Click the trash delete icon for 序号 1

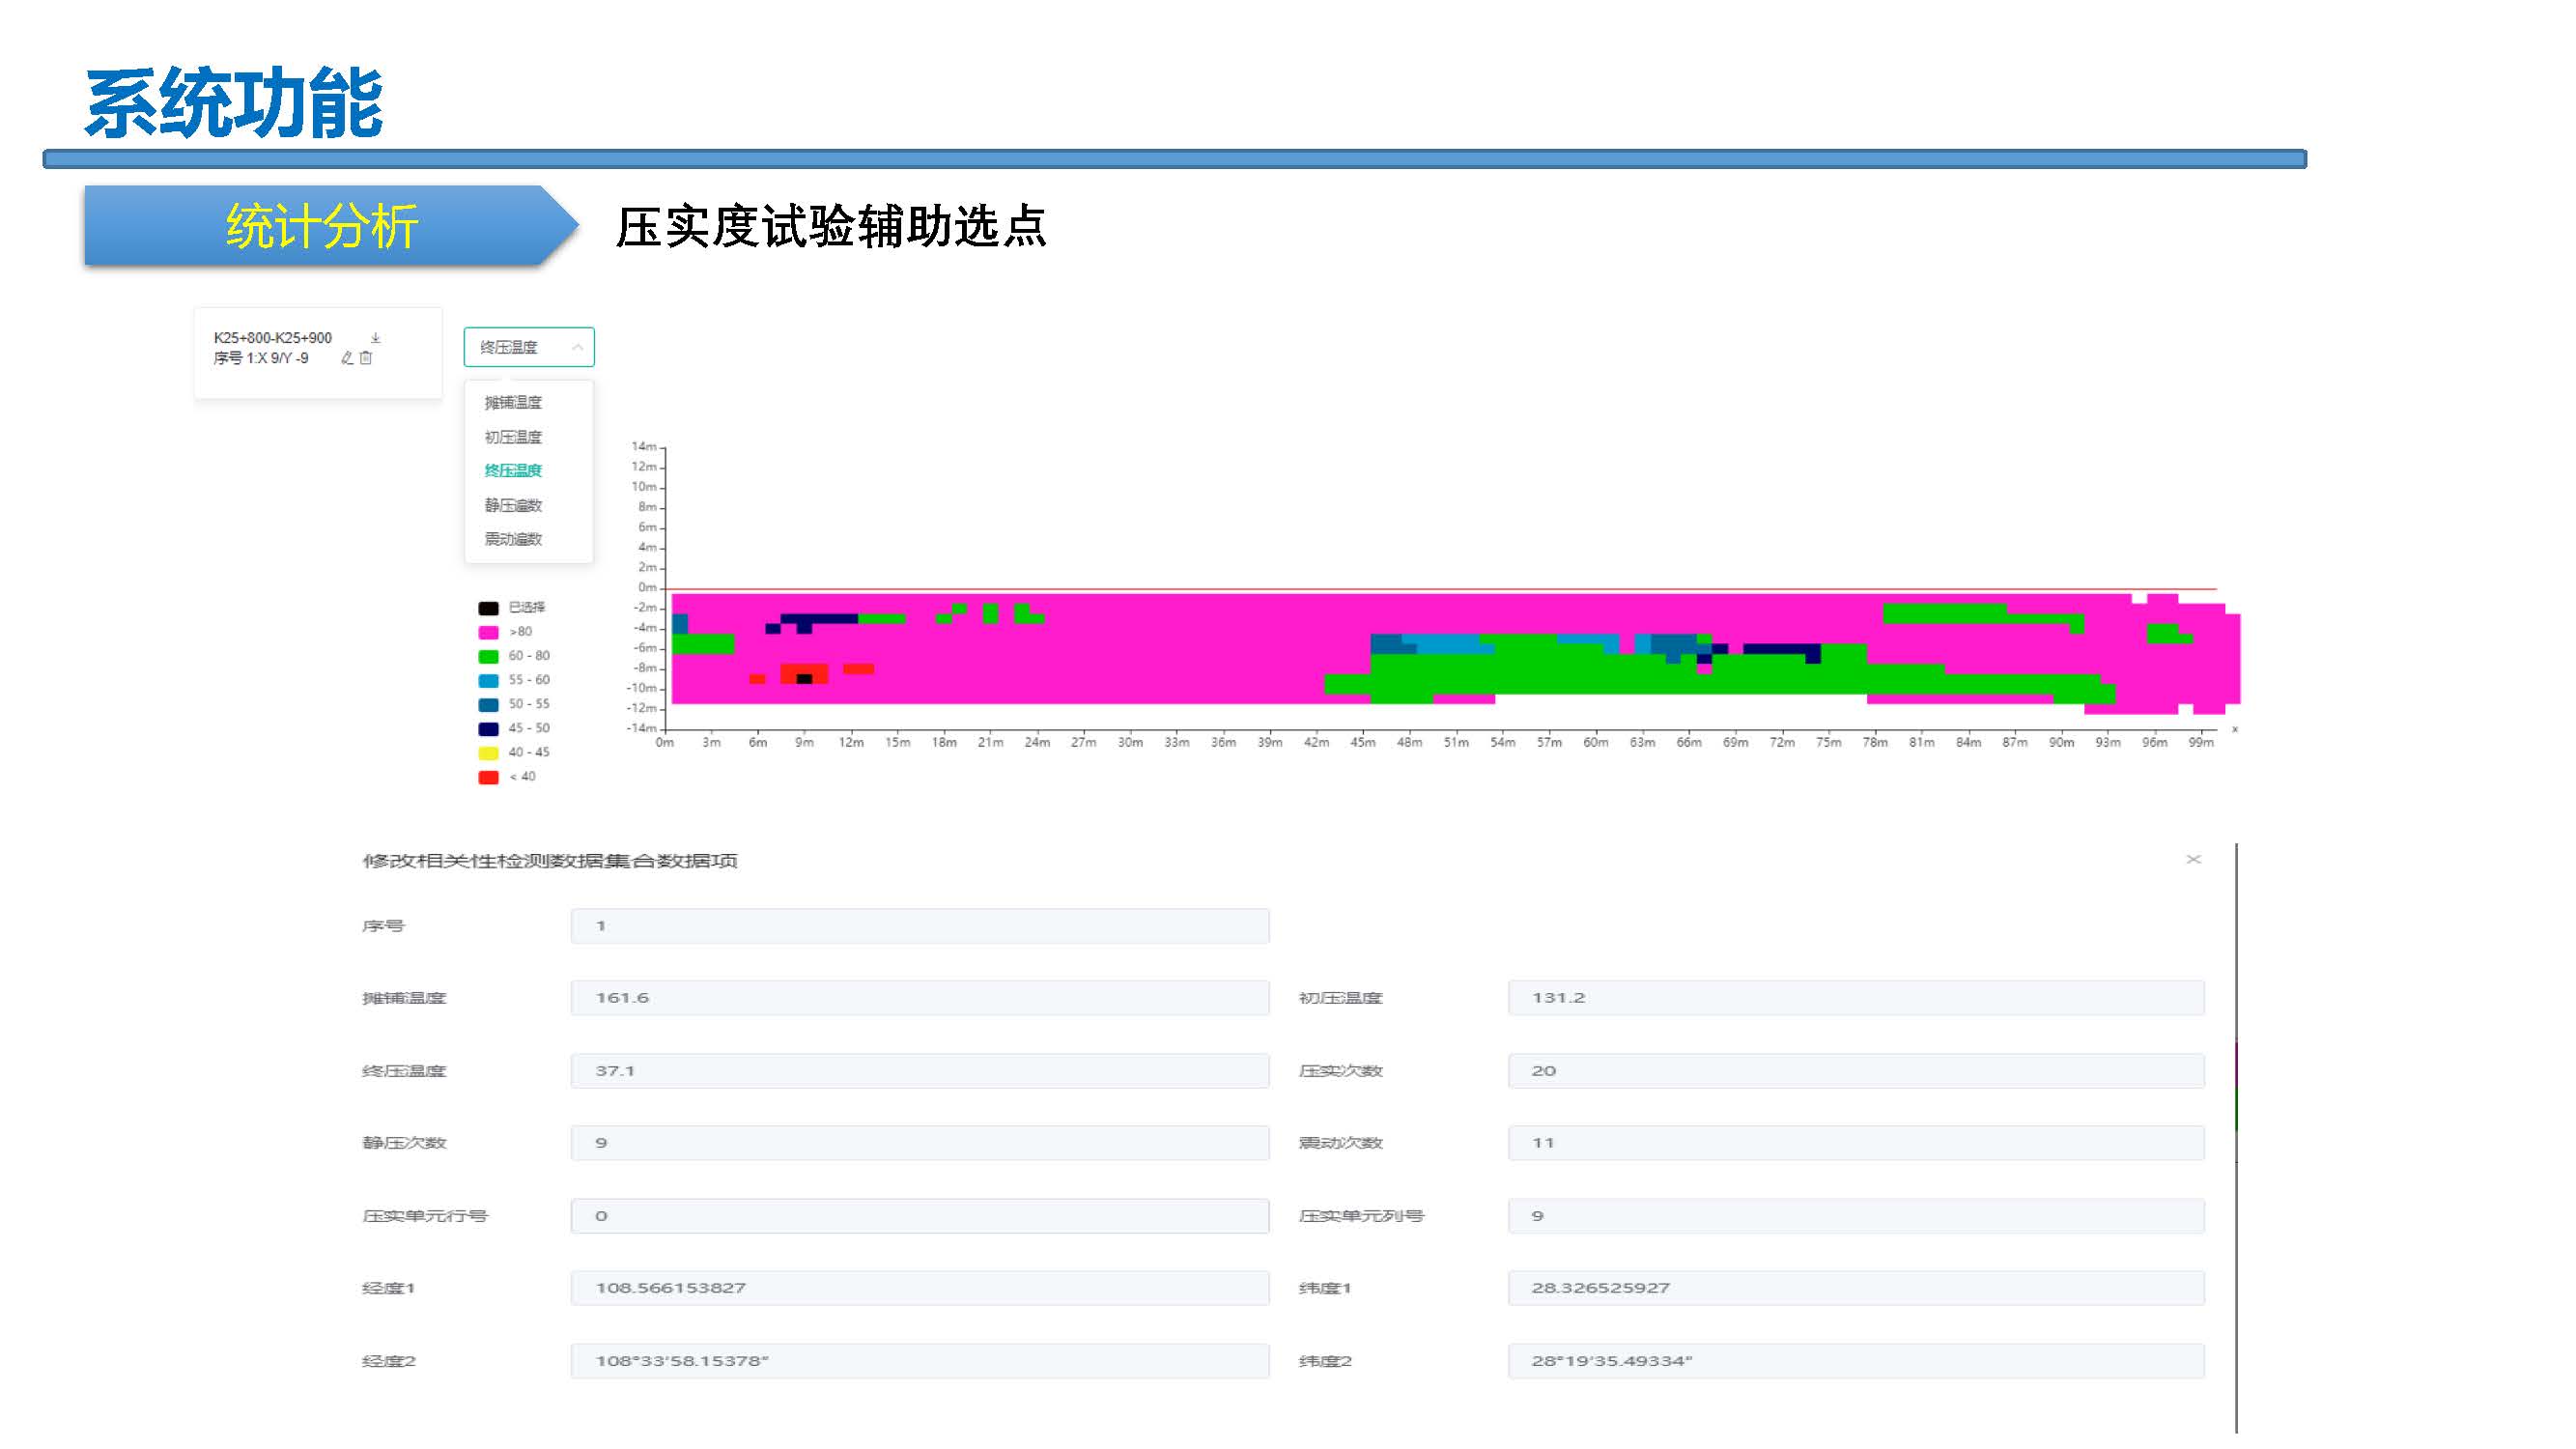(x=366, y=358)
